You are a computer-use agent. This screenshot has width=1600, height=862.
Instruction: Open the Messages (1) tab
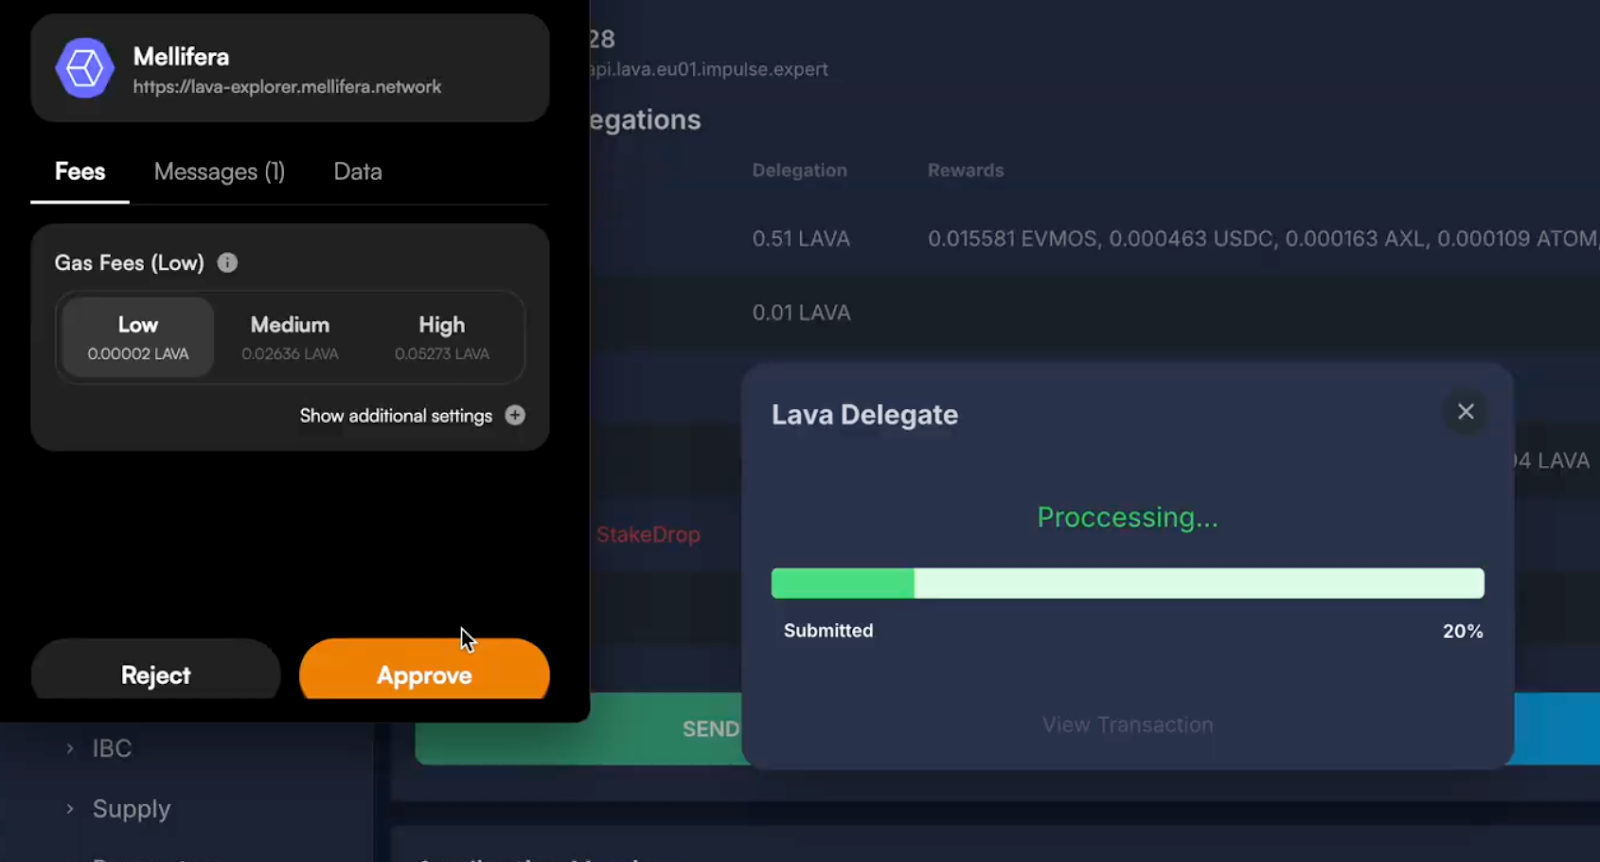point(219,172)
